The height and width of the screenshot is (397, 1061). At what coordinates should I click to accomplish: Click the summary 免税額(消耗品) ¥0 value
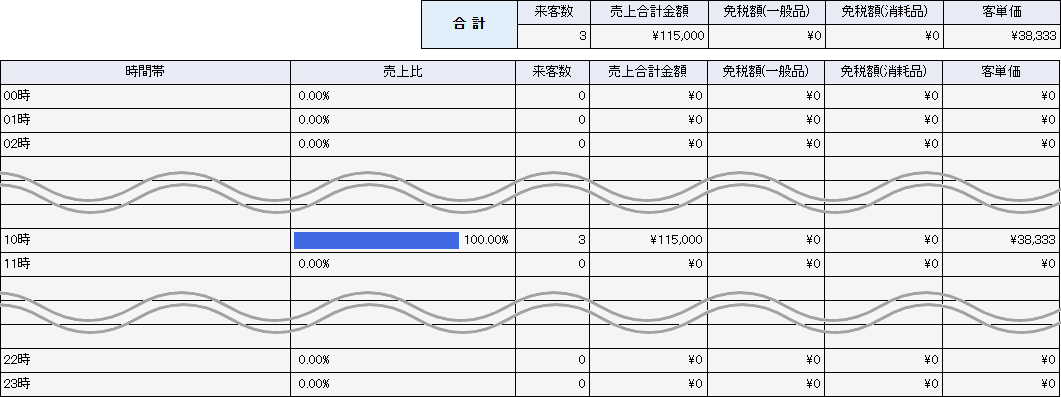pyautogui.click(x=931, y=37)
